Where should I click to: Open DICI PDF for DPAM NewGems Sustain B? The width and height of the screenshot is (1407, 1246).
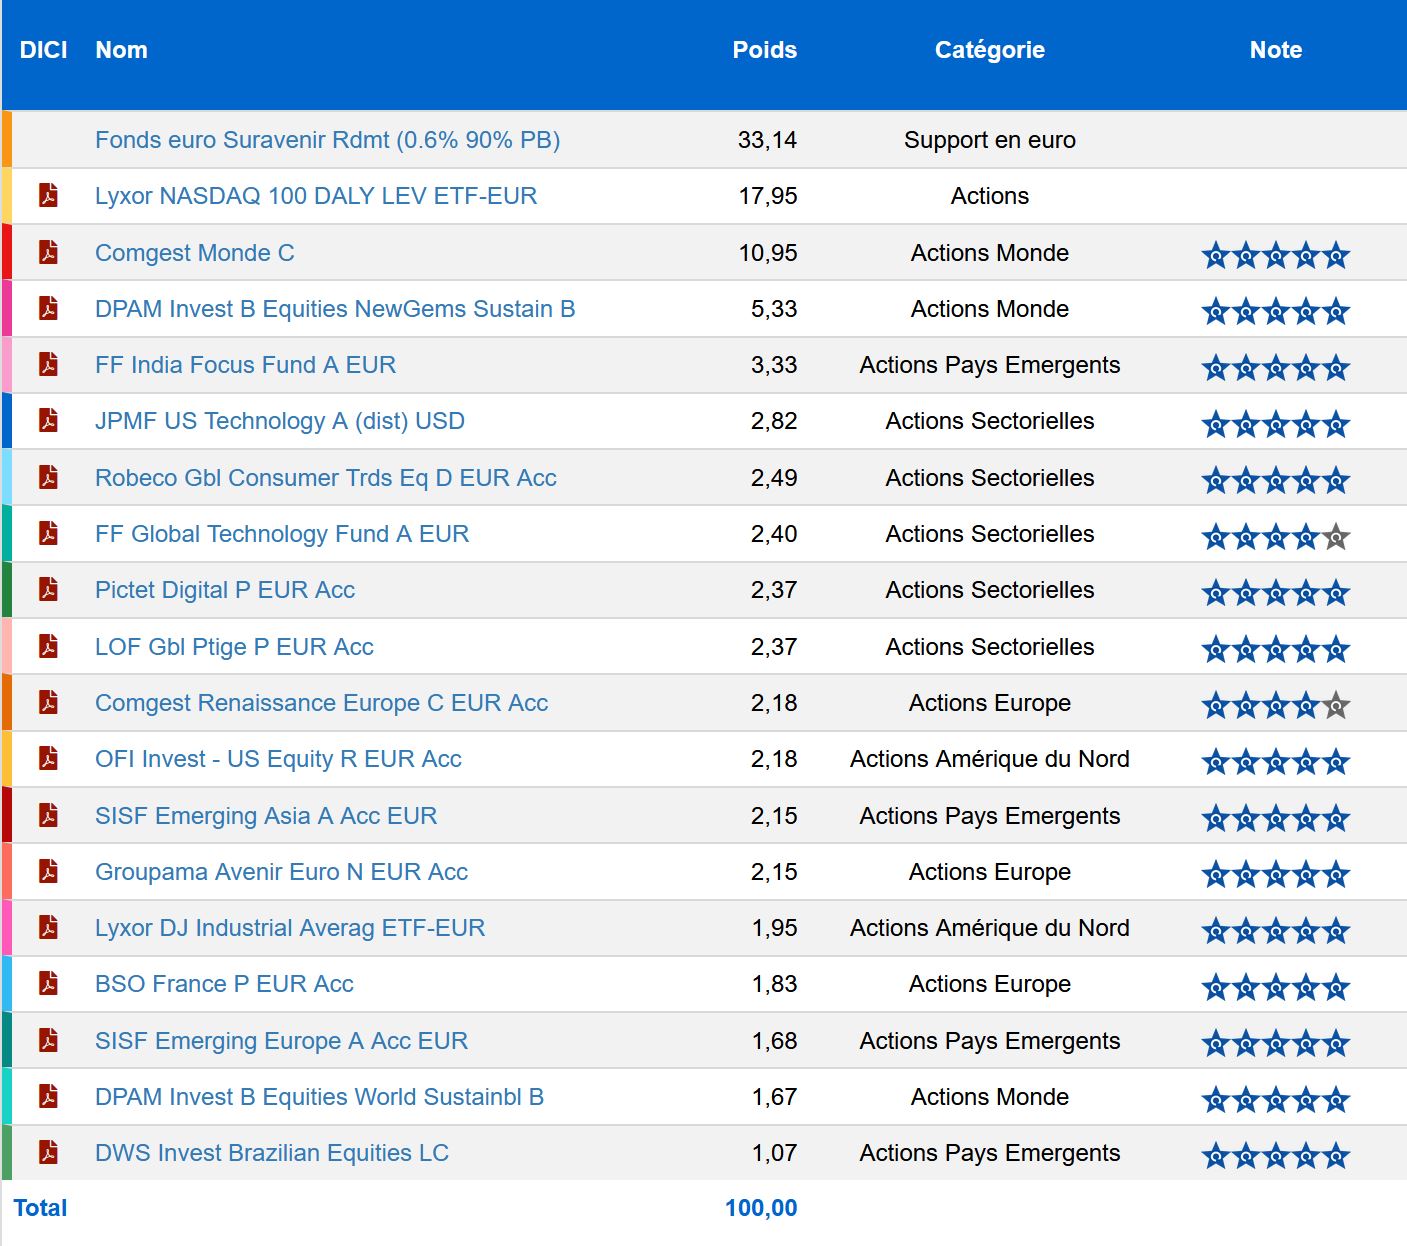(48, 308)
